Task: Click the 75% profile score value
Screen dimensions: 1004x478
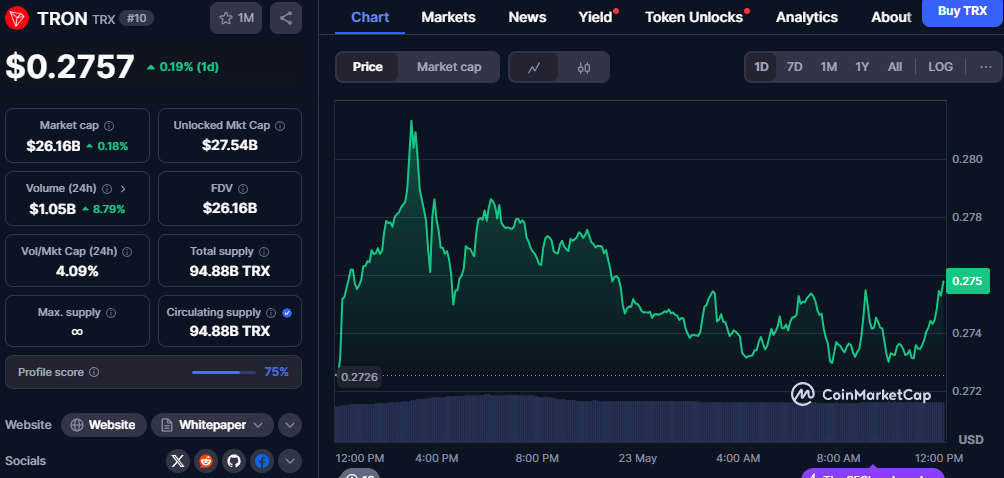Action: tap(277, 372)
